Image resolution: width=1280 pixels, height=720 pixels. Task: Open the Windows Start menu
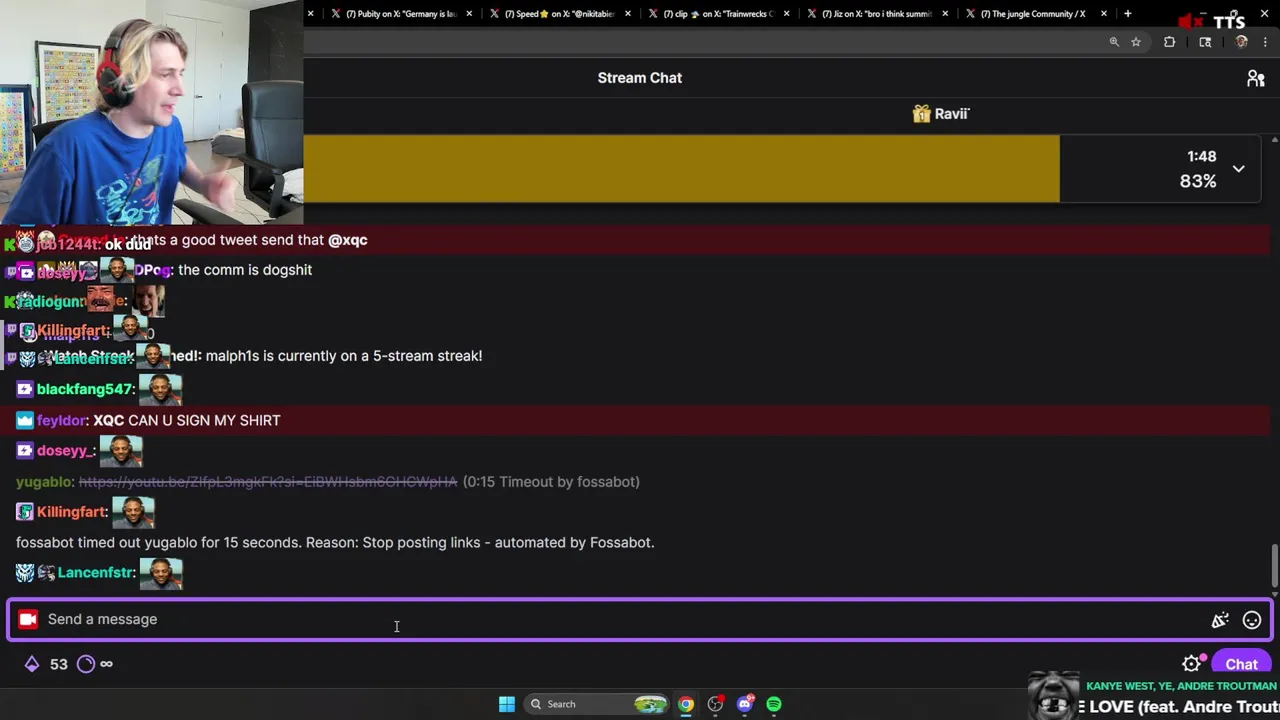507,704
